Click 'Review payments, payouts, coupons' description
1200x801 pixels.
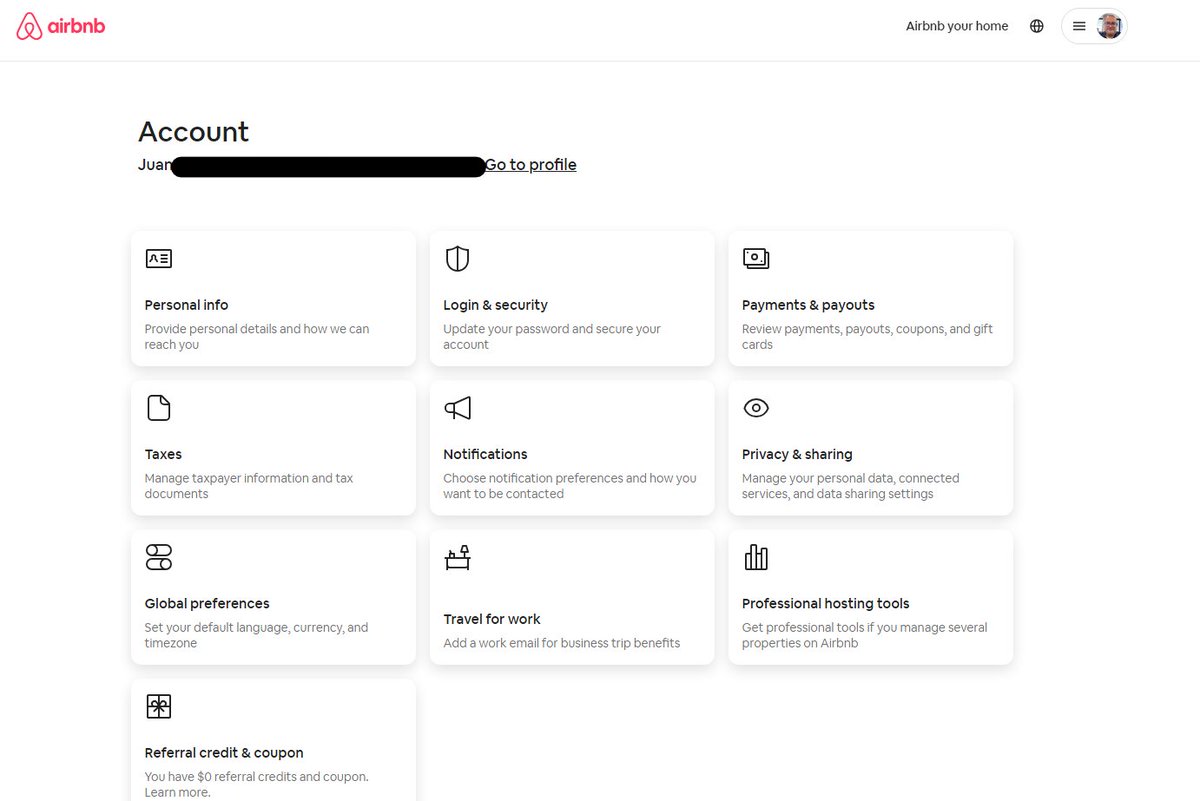pyautogui.click(x=867, y=337)
